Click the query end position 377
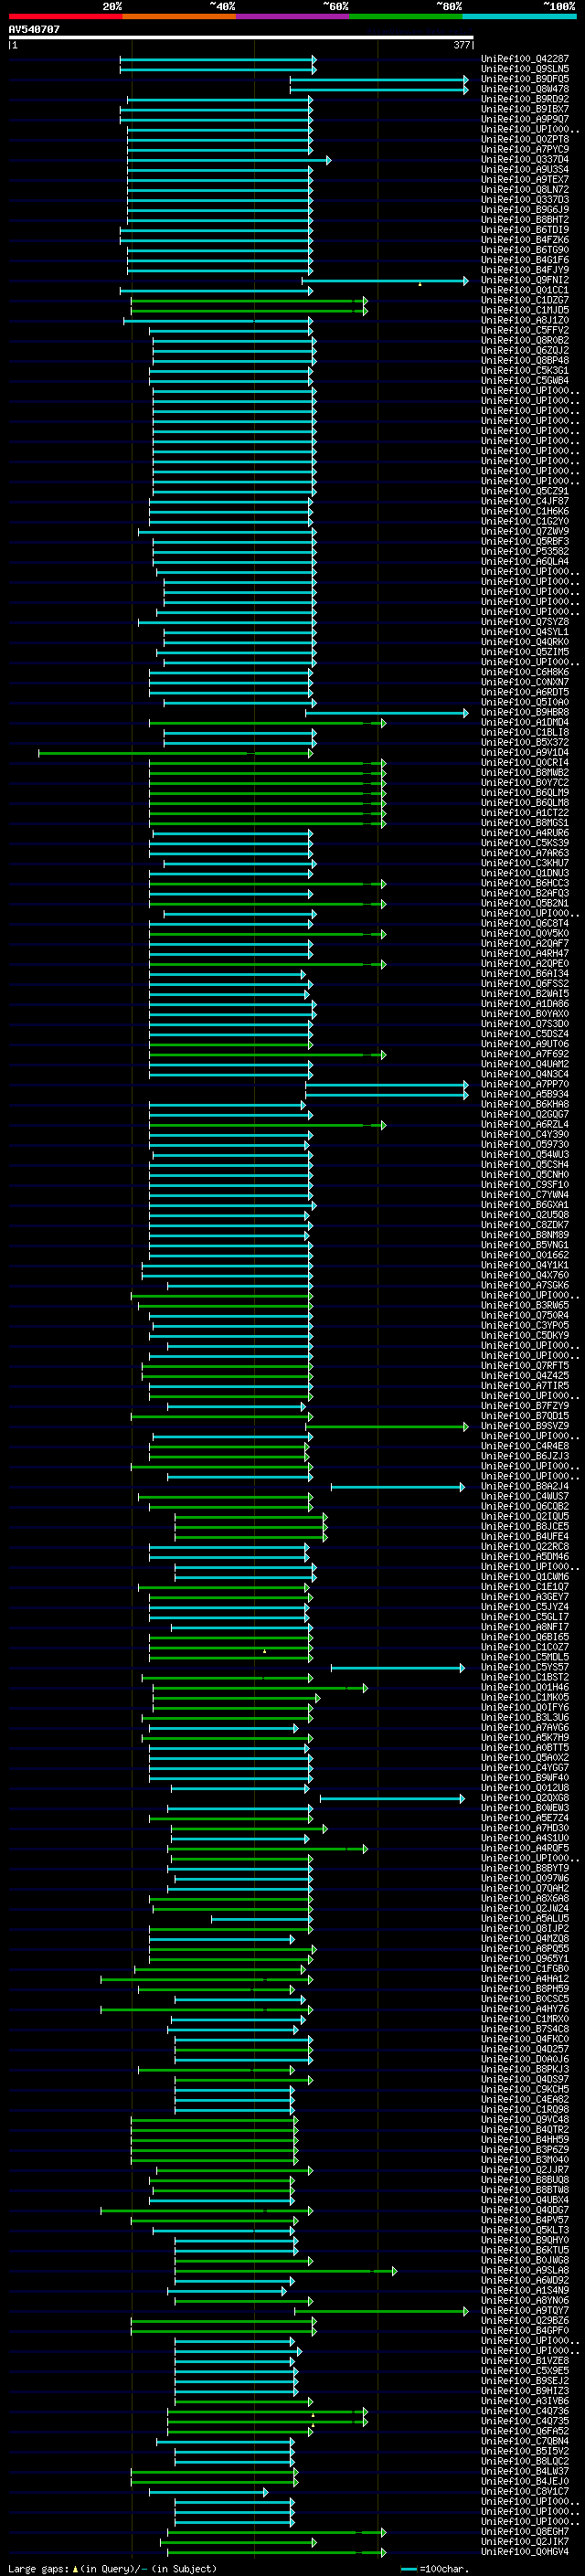585x2576 pixels. 462,45
